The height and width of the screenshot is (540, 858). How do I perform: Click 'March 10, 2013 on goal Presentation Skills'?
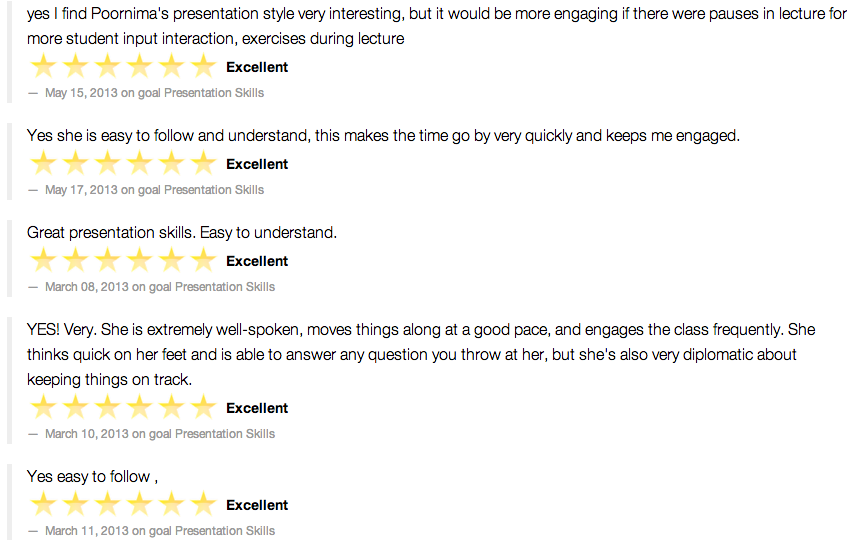[x=160, y=434]
